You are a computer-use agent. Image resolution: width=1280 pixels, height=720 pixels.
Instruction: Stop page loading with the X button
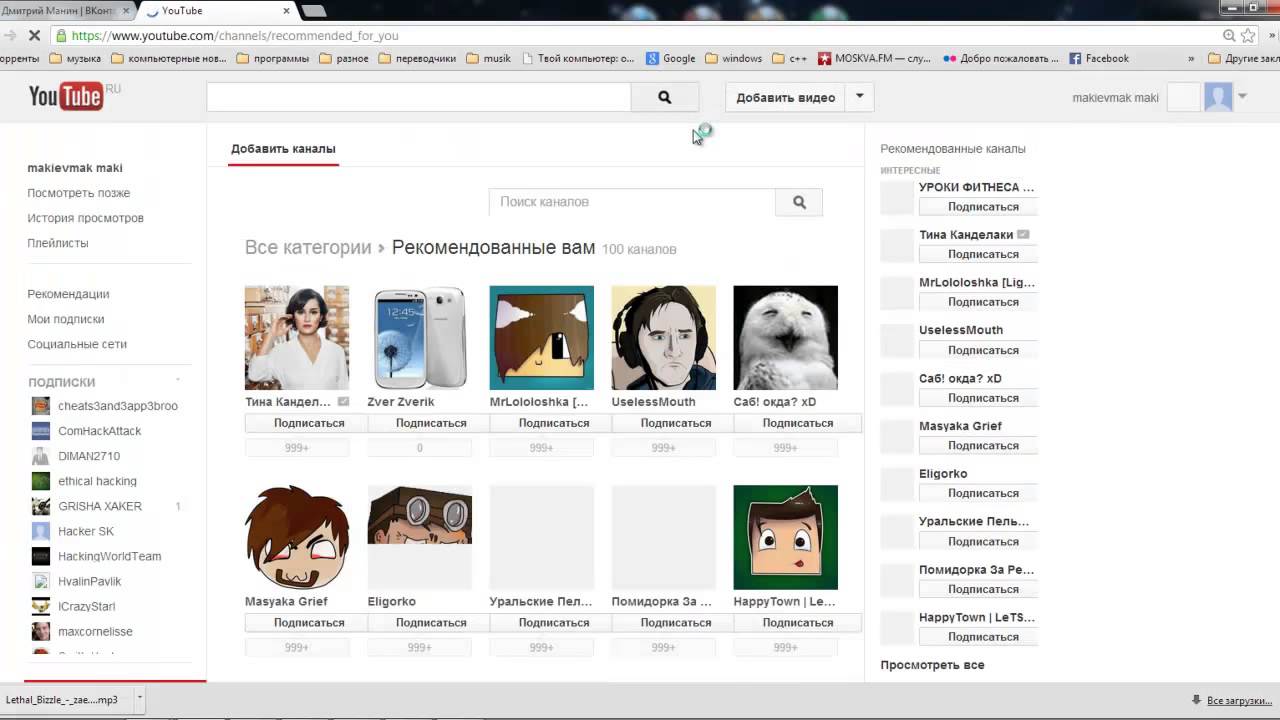pyautogui.click(x=36, y=35)
